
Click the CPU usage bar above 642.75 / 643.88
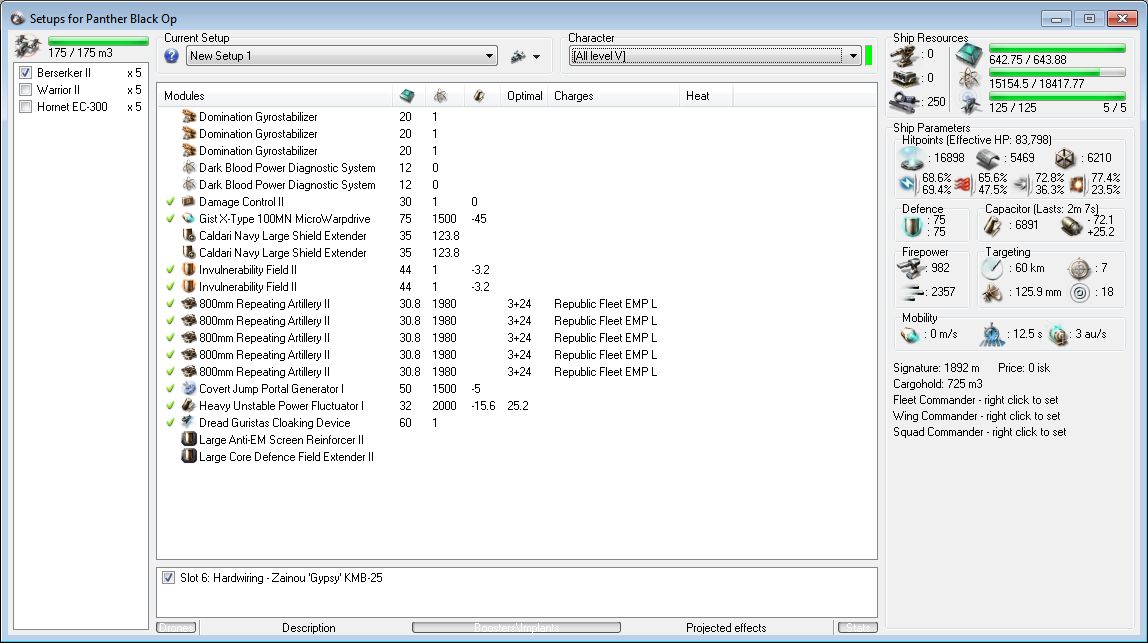point(1057,48)
